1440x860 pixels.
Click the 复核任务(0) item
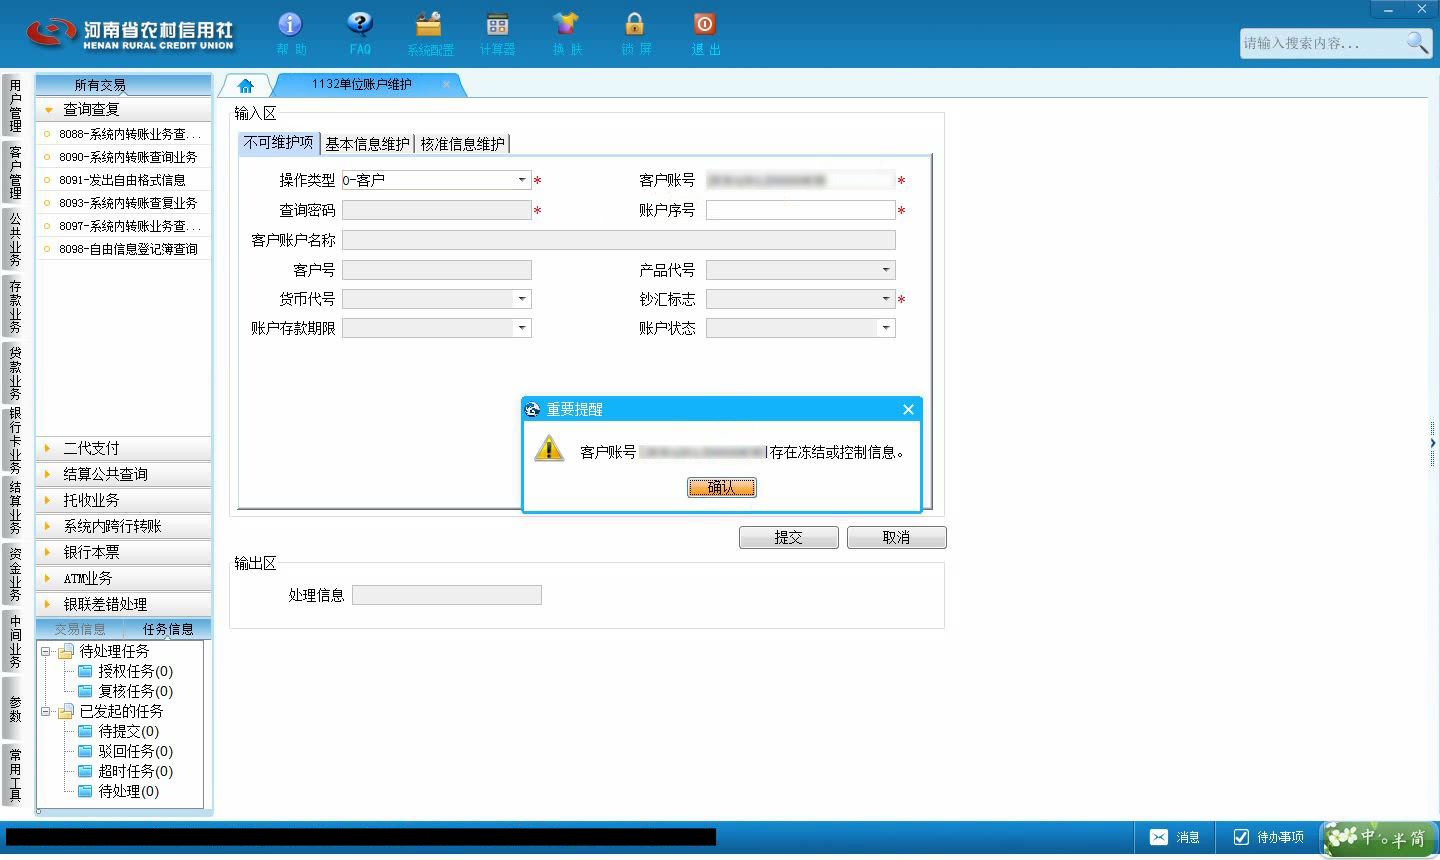click(x=135, y=691)
